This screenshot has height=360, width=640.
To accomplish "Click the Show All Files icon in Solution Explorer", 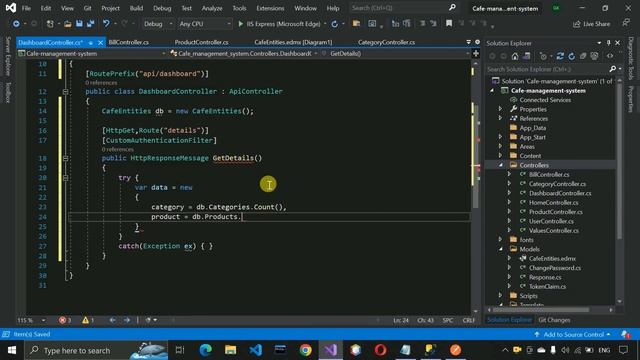I will pyautogui.click(x=594, y=56).
